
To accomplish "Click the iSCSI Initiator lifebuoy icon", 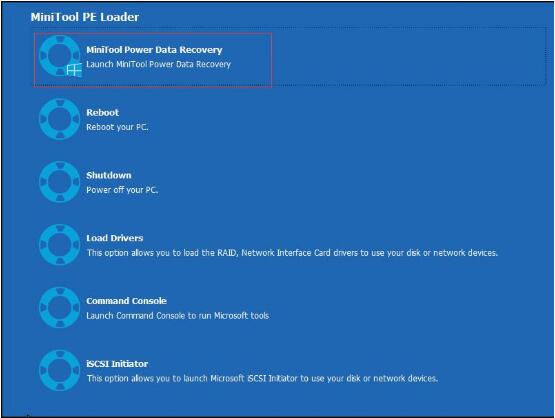I will [x=59, y=370].
